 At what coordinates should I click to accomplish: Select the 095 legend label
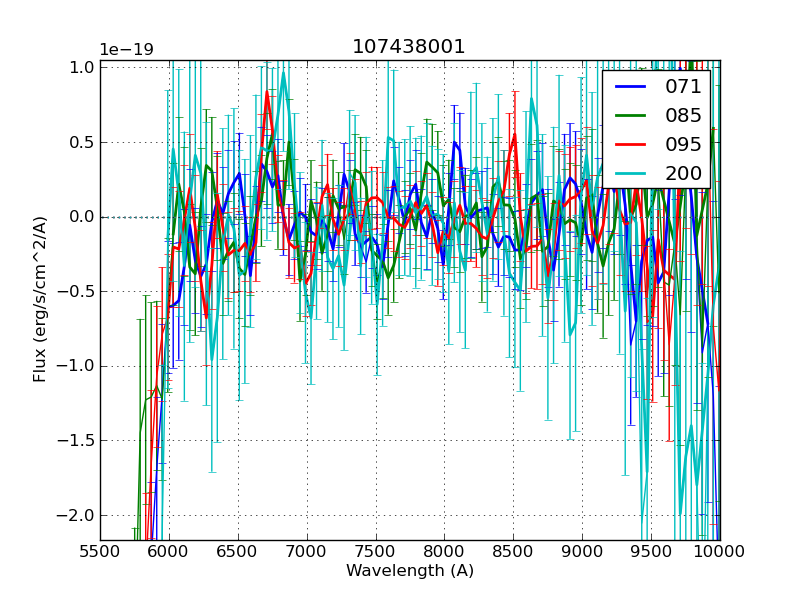click(x=683, y=144)
